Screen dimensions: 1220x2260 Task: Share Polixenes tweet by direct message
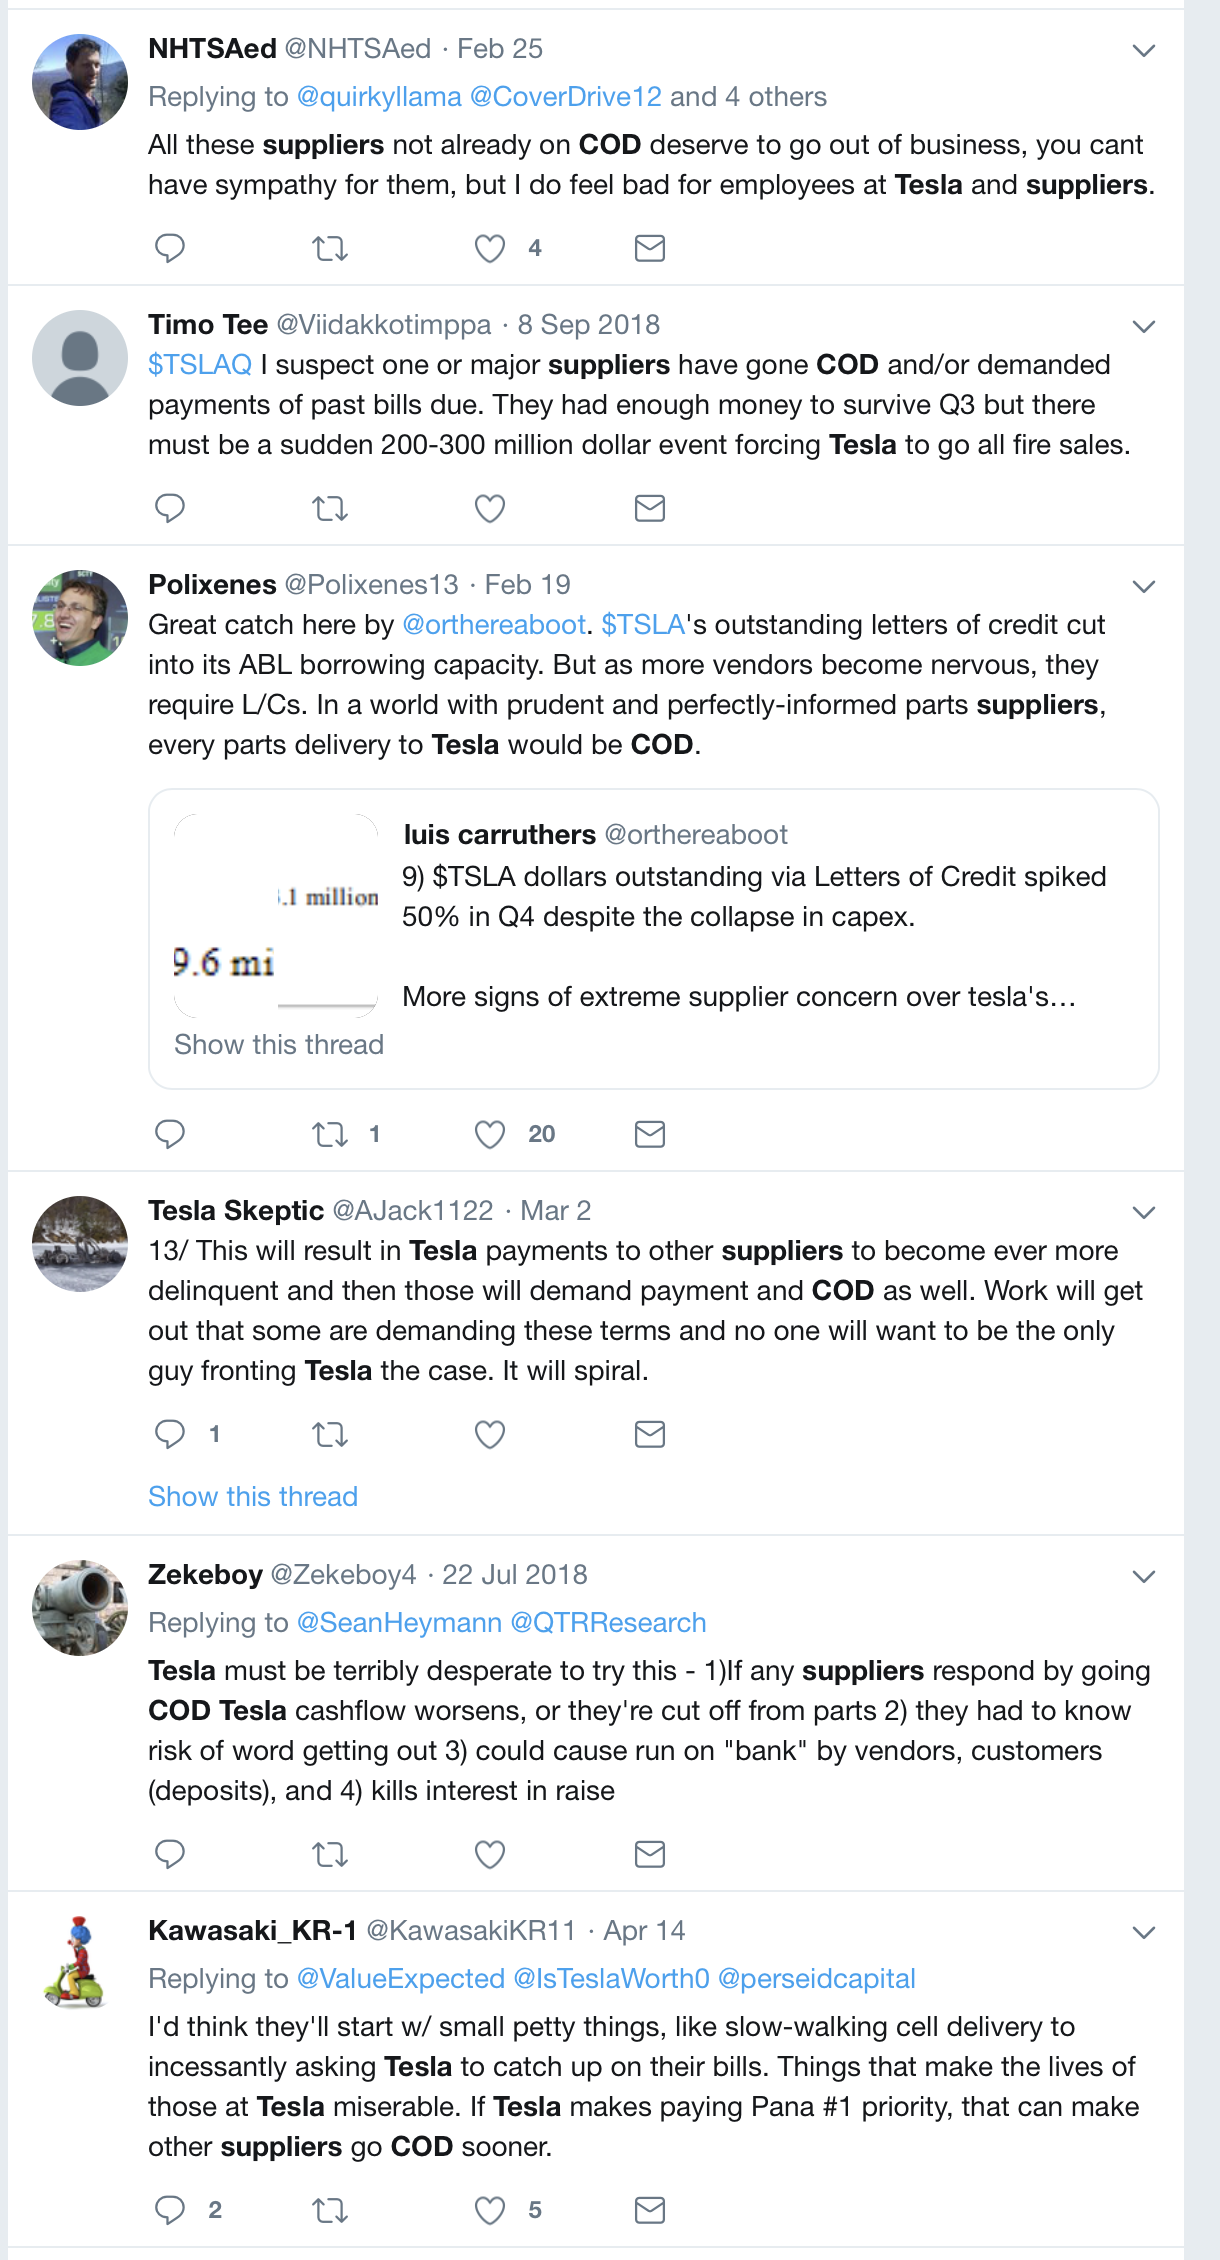[649, 1133]
